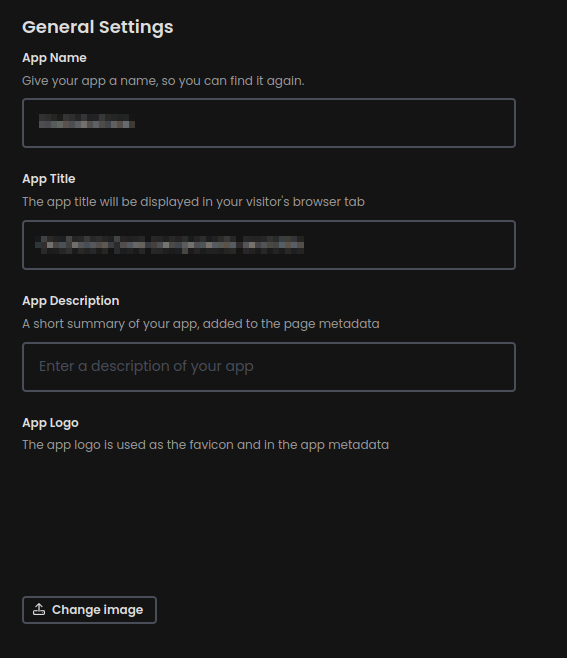The width and height of the screenshot is (567, 658).
Task: Click the App Description label
Action: [71, 301]
